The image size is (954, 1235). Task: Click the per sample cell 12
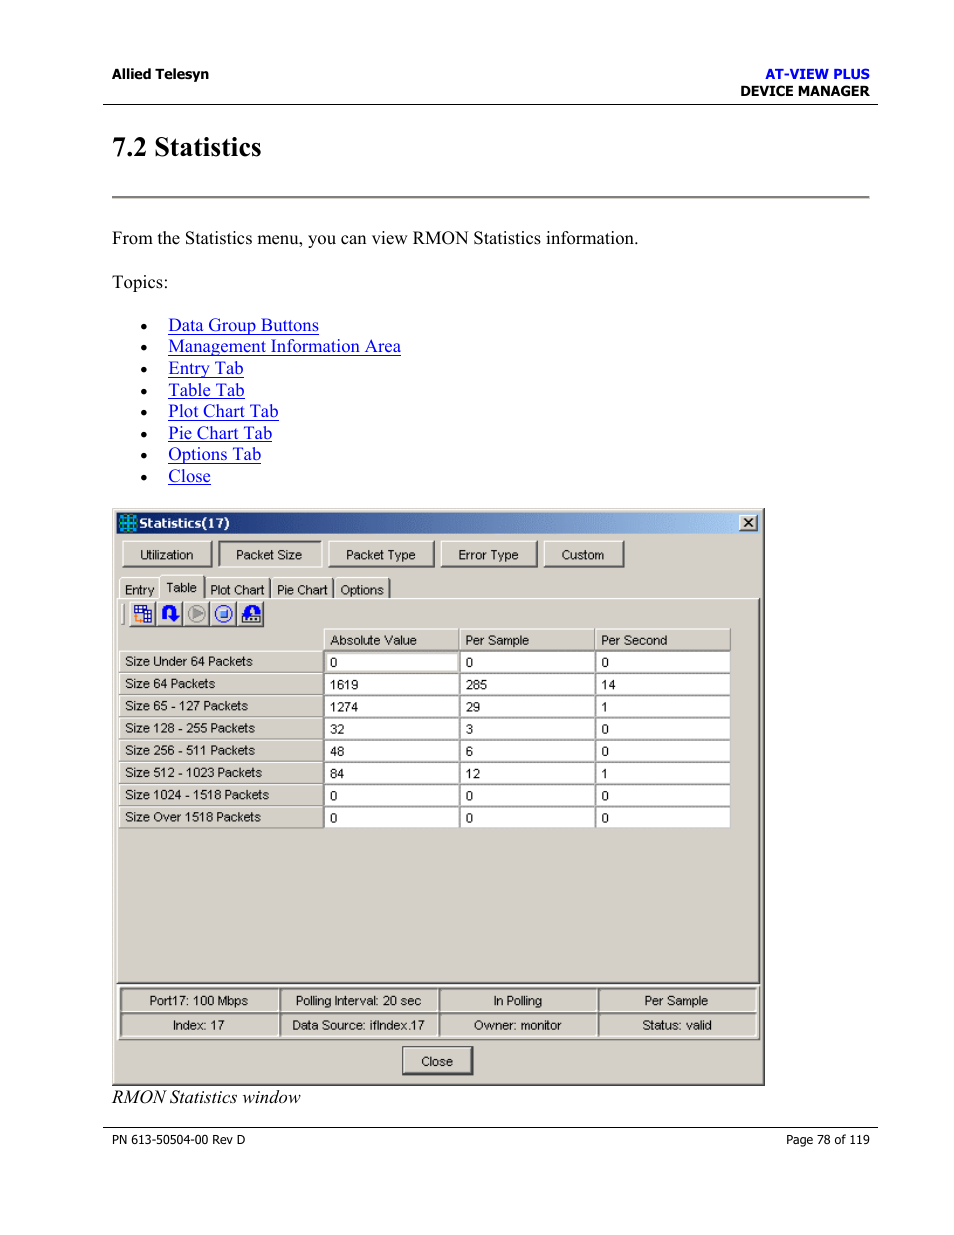coord(527,773)
